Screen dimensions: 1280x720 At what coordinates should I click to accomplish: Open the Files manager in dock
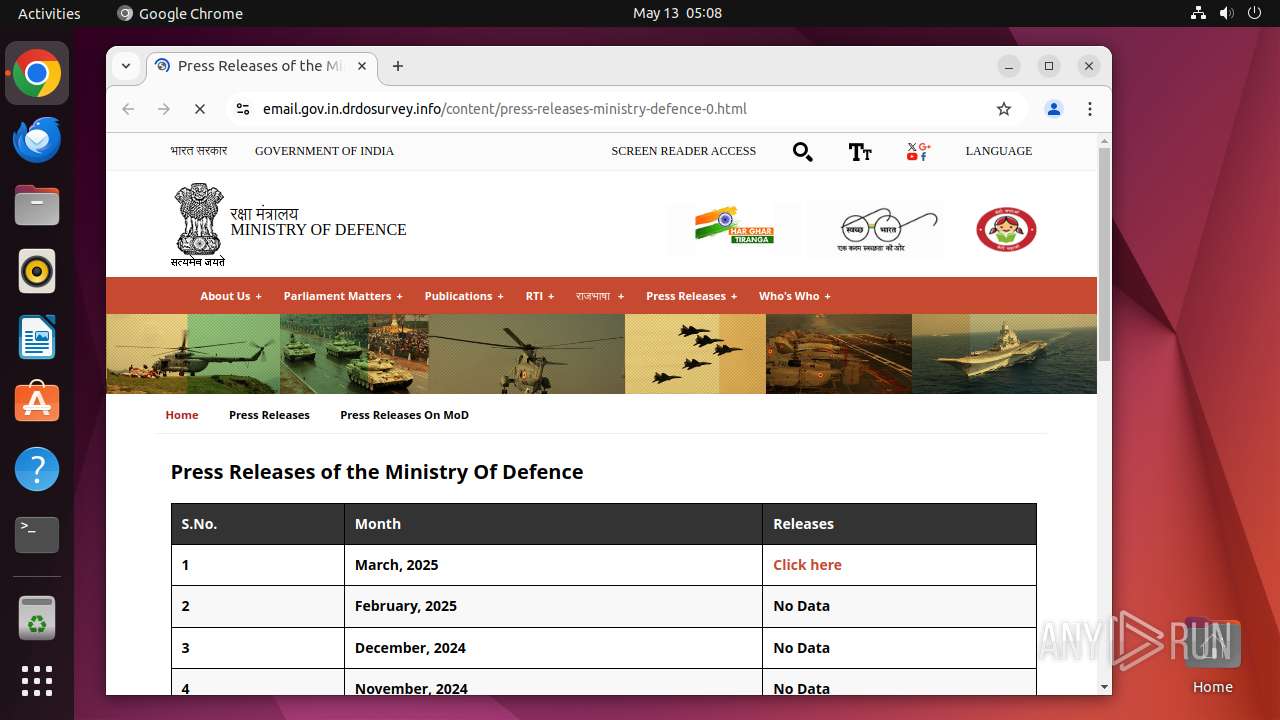[37, 206]
